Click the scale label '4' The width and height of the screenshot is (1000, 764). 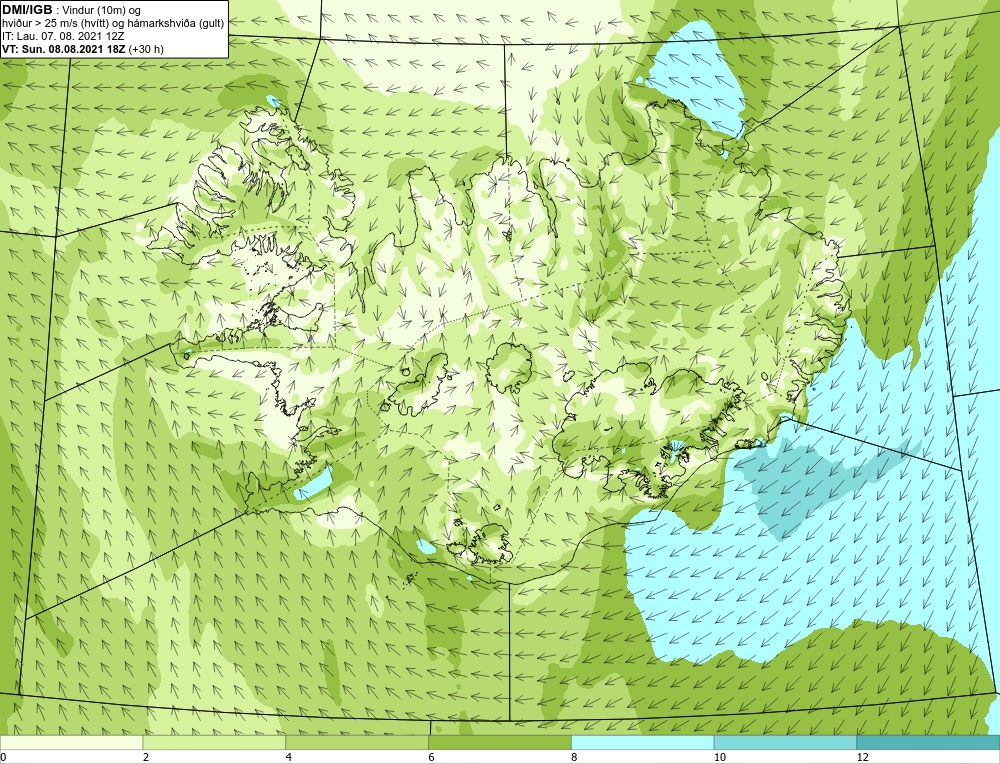pyautogui.click(x=289, y=757)
